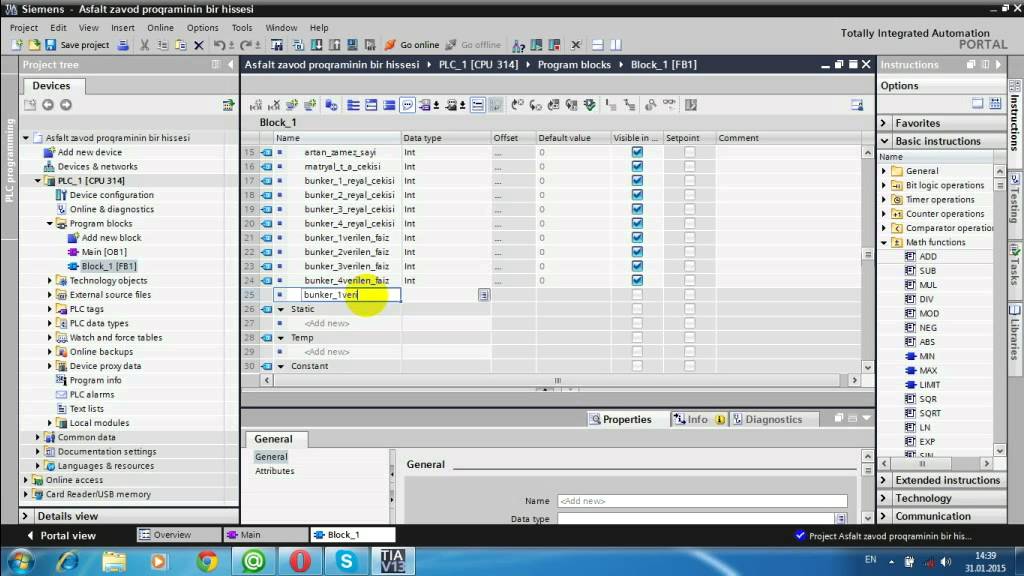Screen dimensions: 1024x576
Task: Click the cut scissors icon
Action: [144, 45]
